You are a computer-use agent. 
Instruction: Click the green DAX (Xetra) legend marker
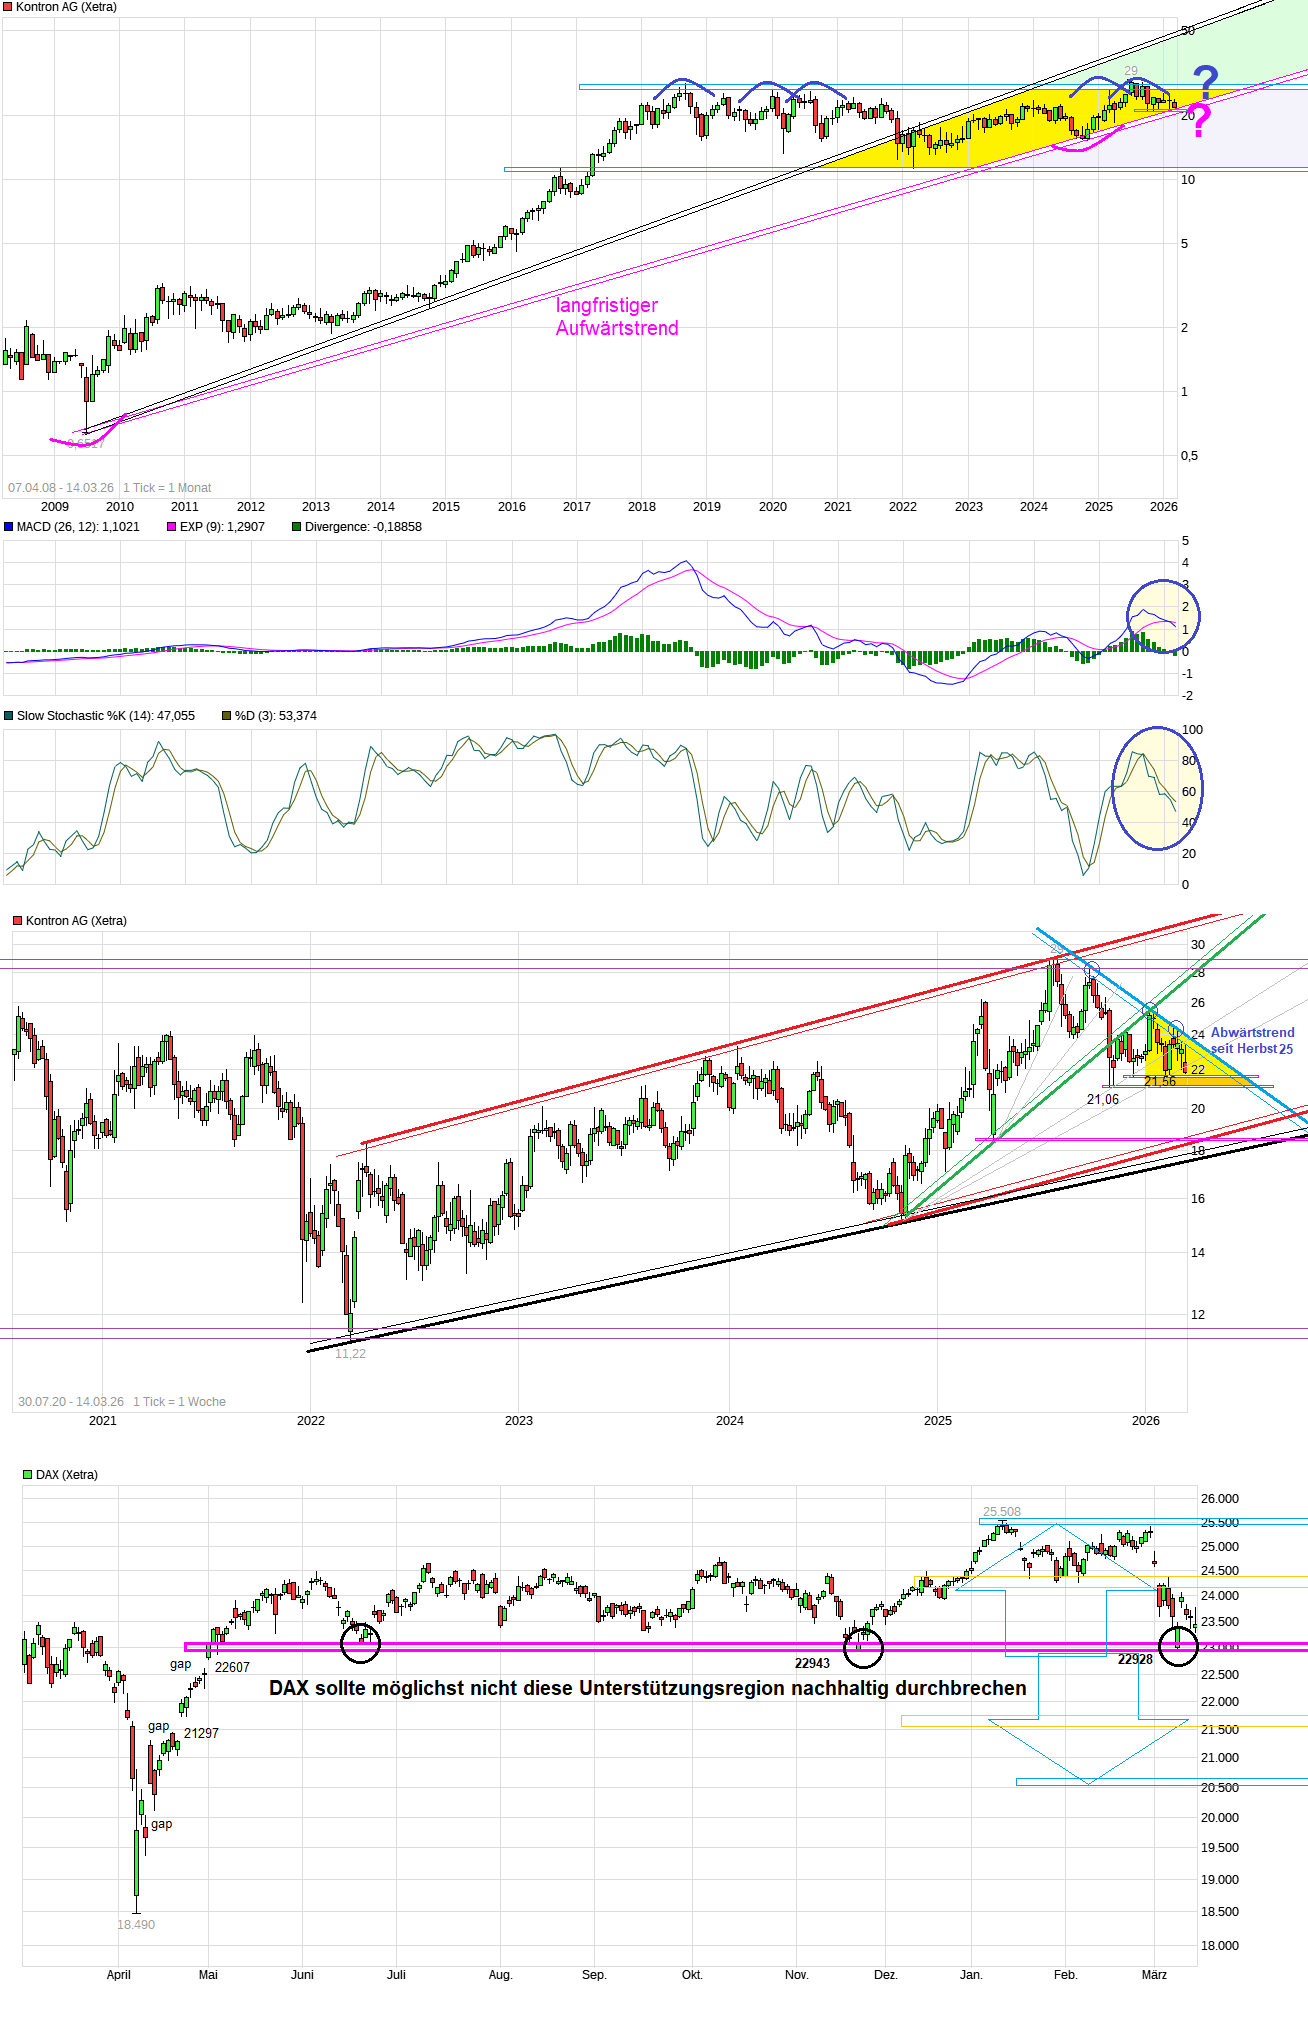tap(28, 1475)
